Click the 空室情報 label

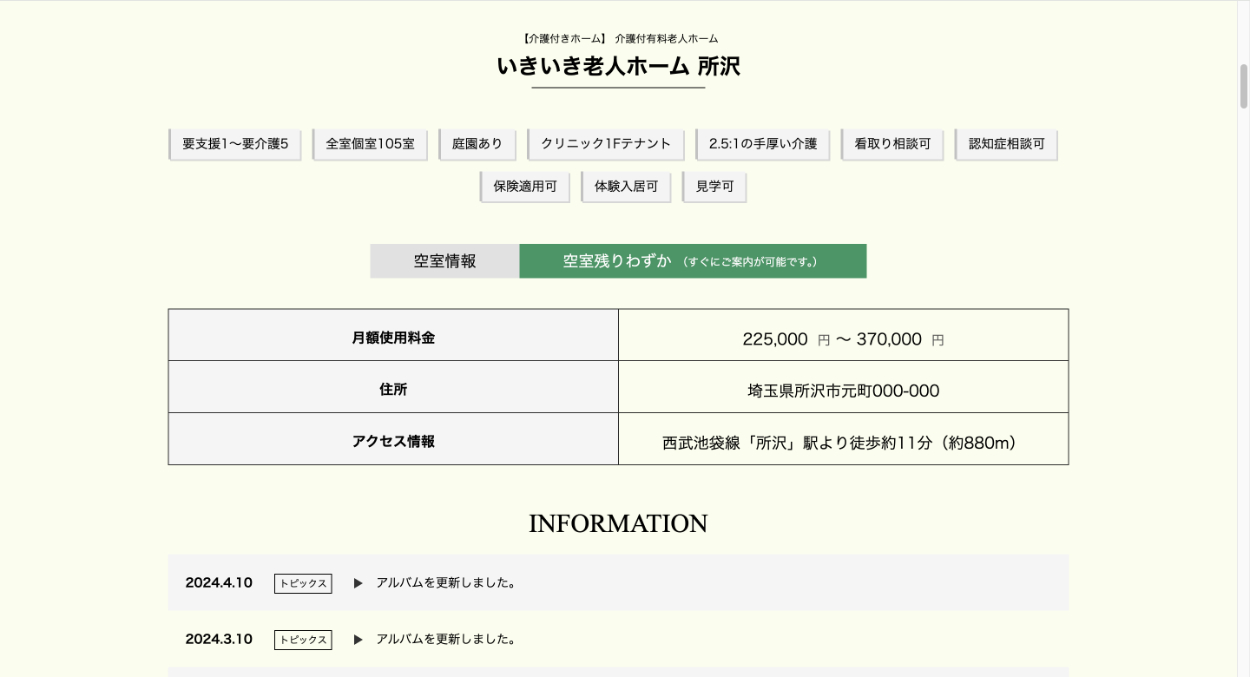445,261
